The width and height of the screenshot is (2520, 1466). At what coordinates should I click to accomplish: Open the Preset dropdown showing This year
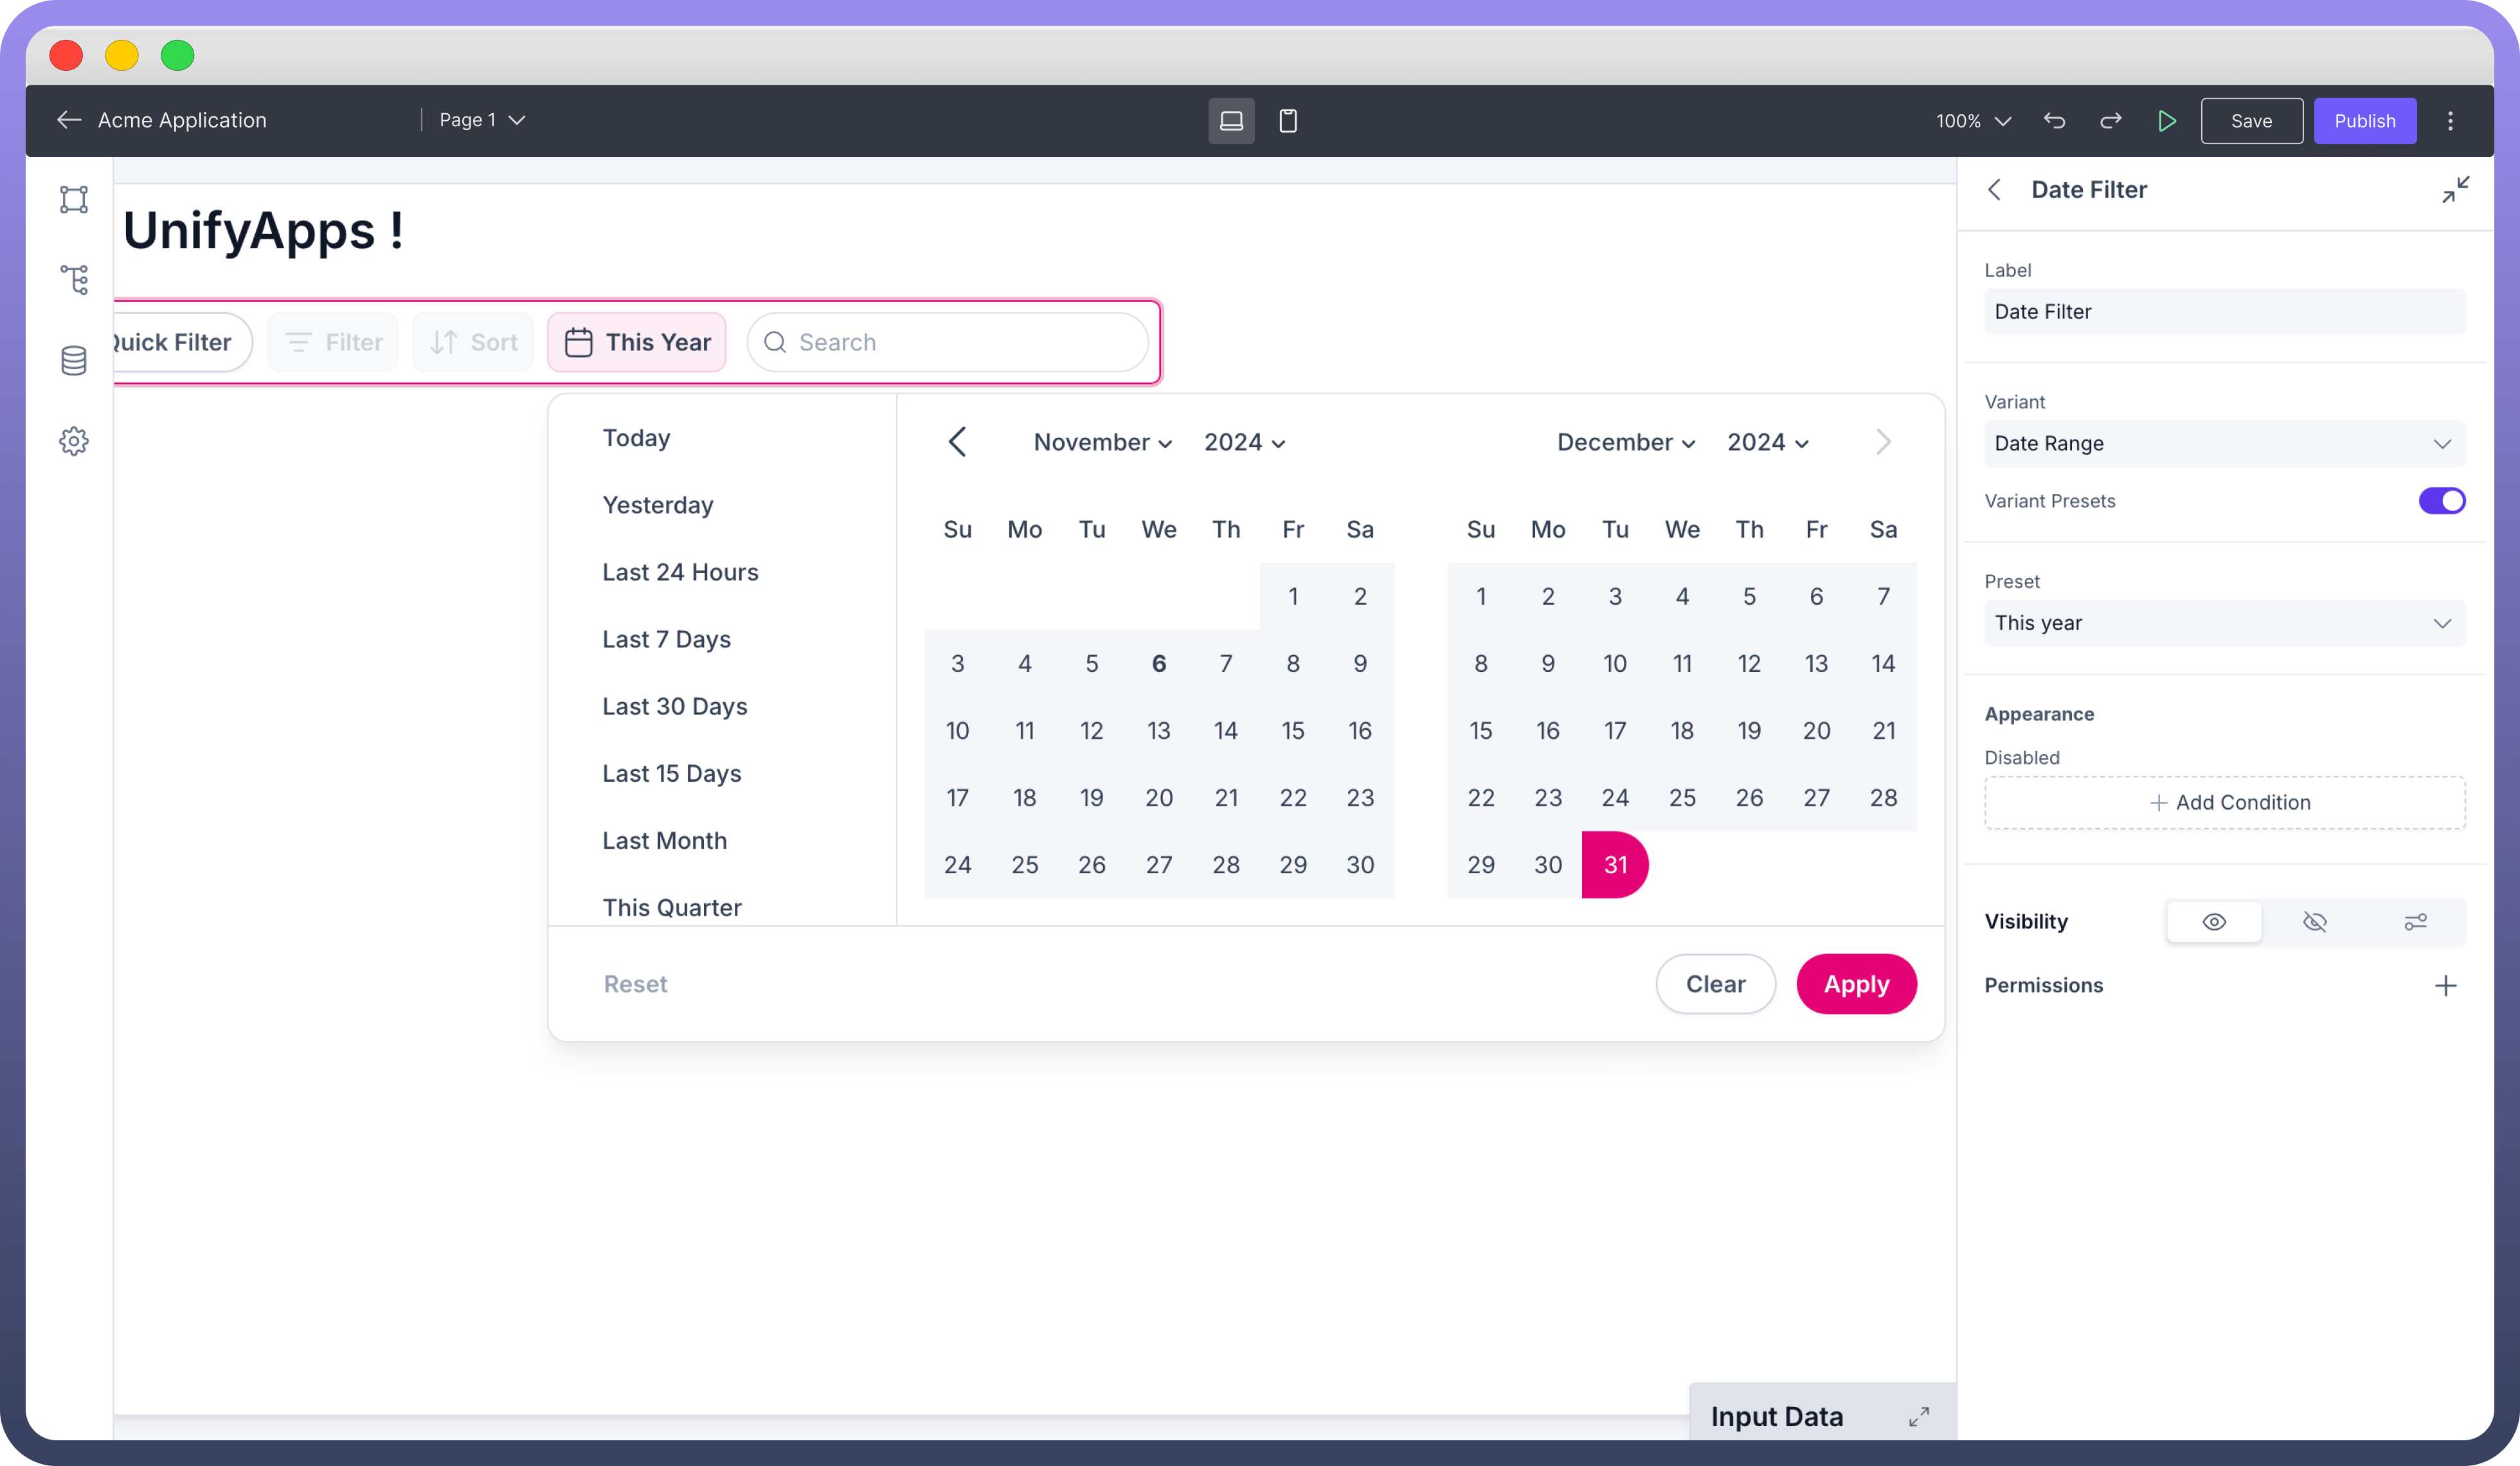pos(2224,623)
